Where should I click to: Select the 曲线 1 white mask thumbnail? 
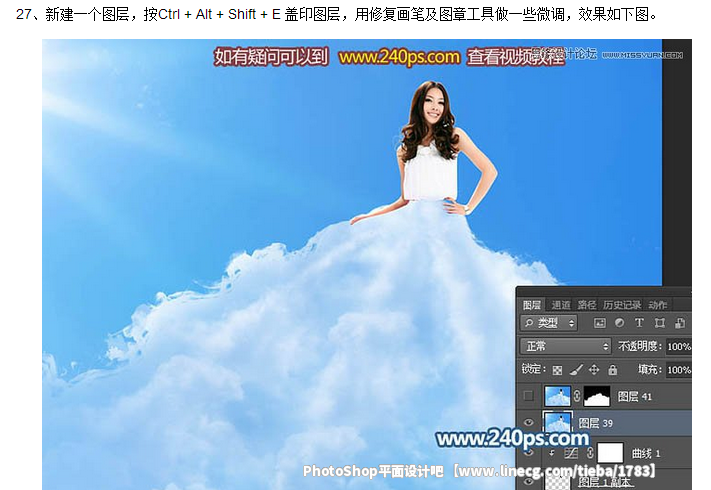610,453
